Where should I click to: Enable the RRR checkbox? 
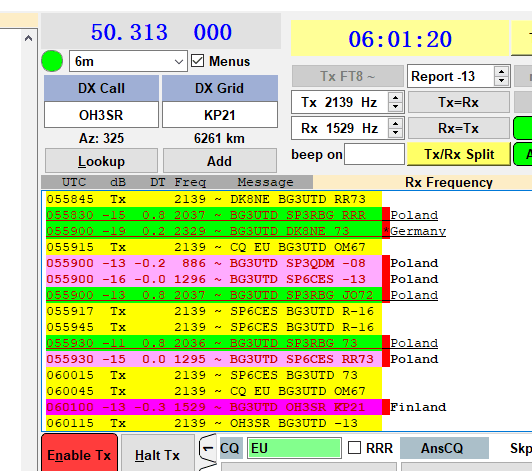tap(354, 448)
